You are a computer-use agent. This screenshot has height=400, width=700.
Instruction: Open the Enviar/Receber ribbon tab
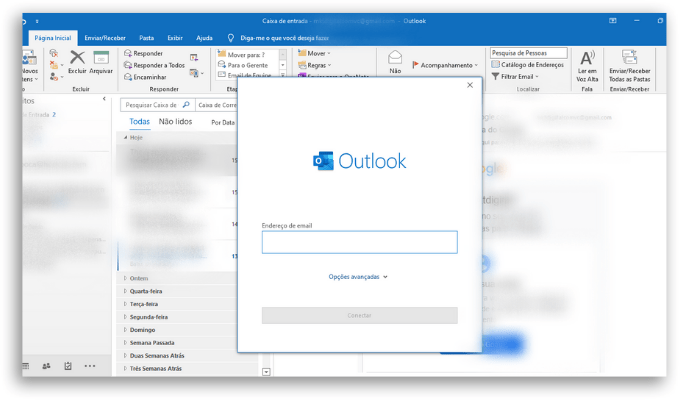pos(105,38)
